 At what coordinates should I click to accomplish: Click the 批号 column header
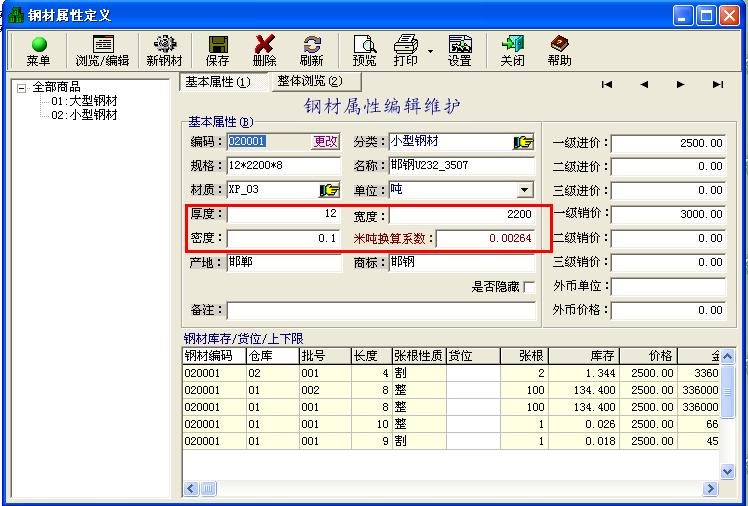click(325, 356)
